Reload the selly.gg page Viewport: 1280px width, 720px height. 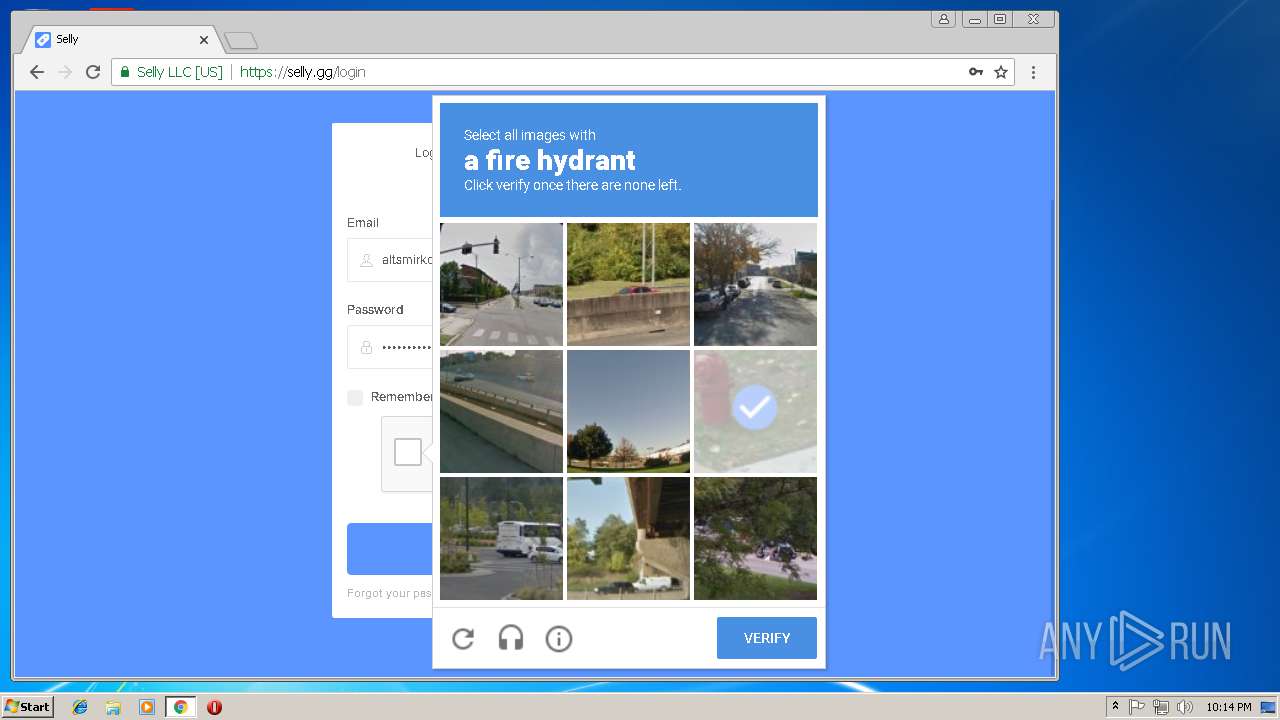[x=93, y=72]
